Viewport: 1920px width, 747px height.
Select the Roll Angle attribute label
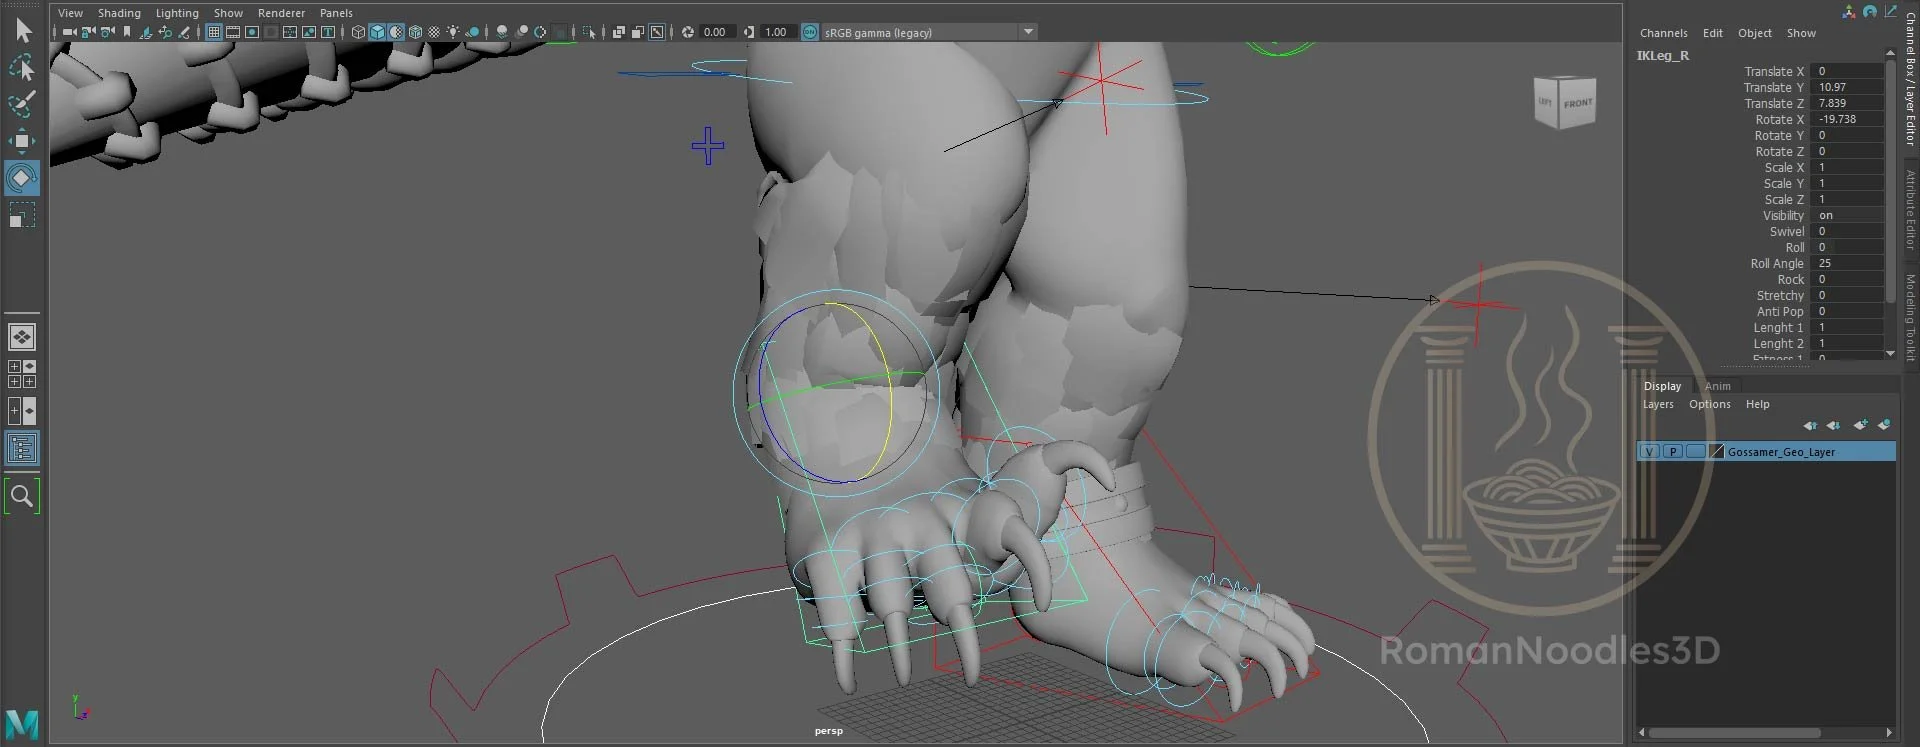[1776, 263]
